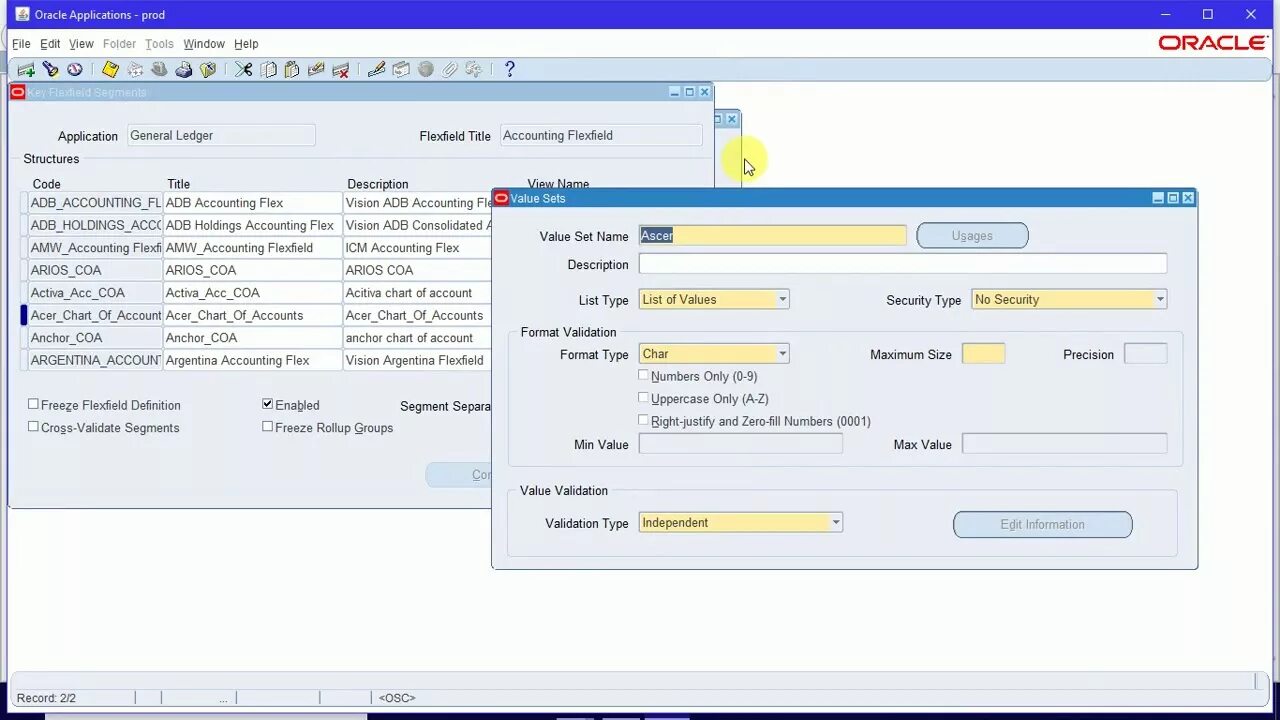Image resolution: width=1280 pixels, height=720 pixels.
Task: Click the Max Value field
Action: [1064, 444]
